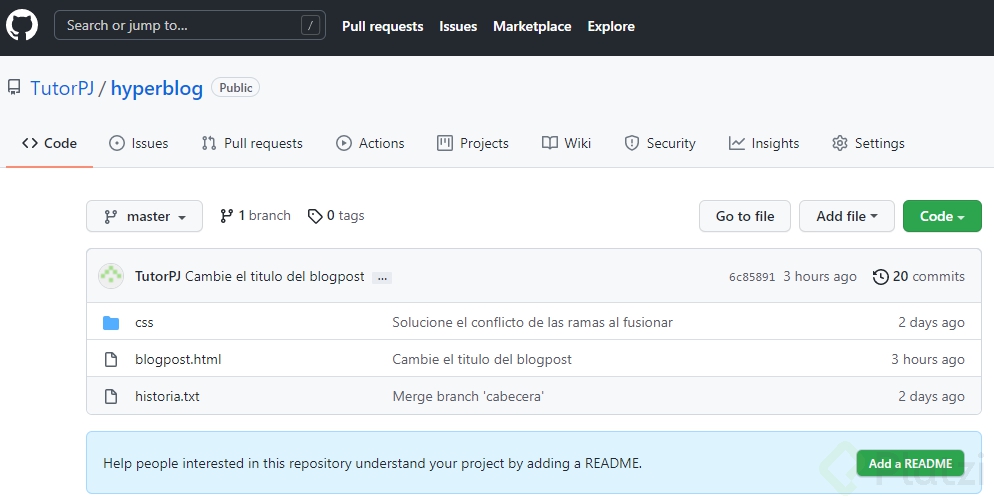Image resolution: width=994 pixels, height=502 pixels.
Task: Open the 20 commits history link
Action: tap(919, 276)
